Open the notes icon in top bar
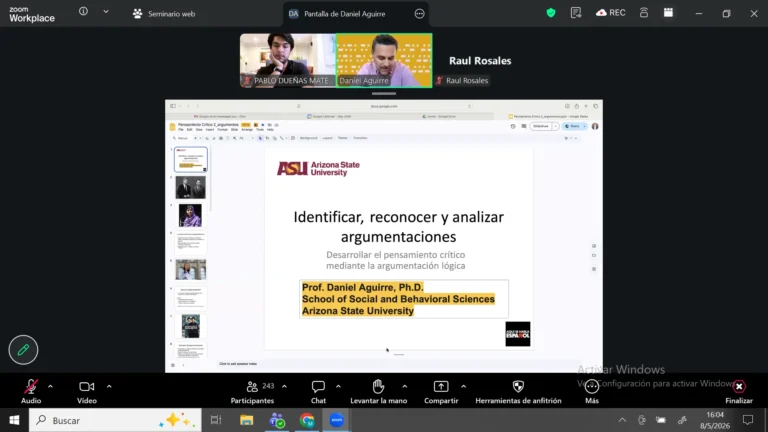768x432 pixels. [576, 13]
